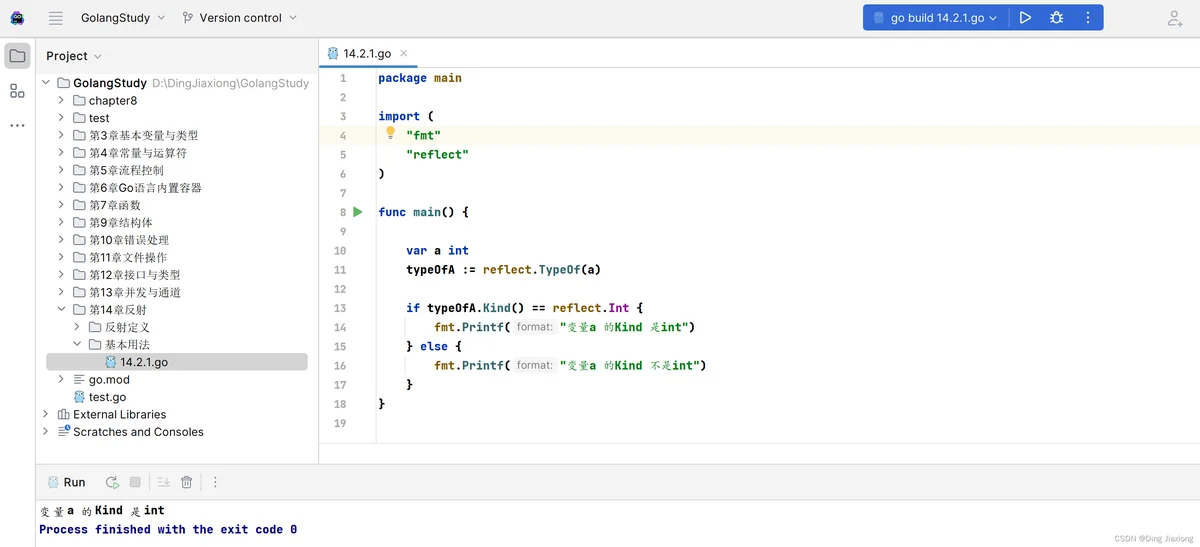This screenshot has height=547, width=1200.
Task: Expand the 第3章基本变量与类型 folder
Action: click(61, 135)
